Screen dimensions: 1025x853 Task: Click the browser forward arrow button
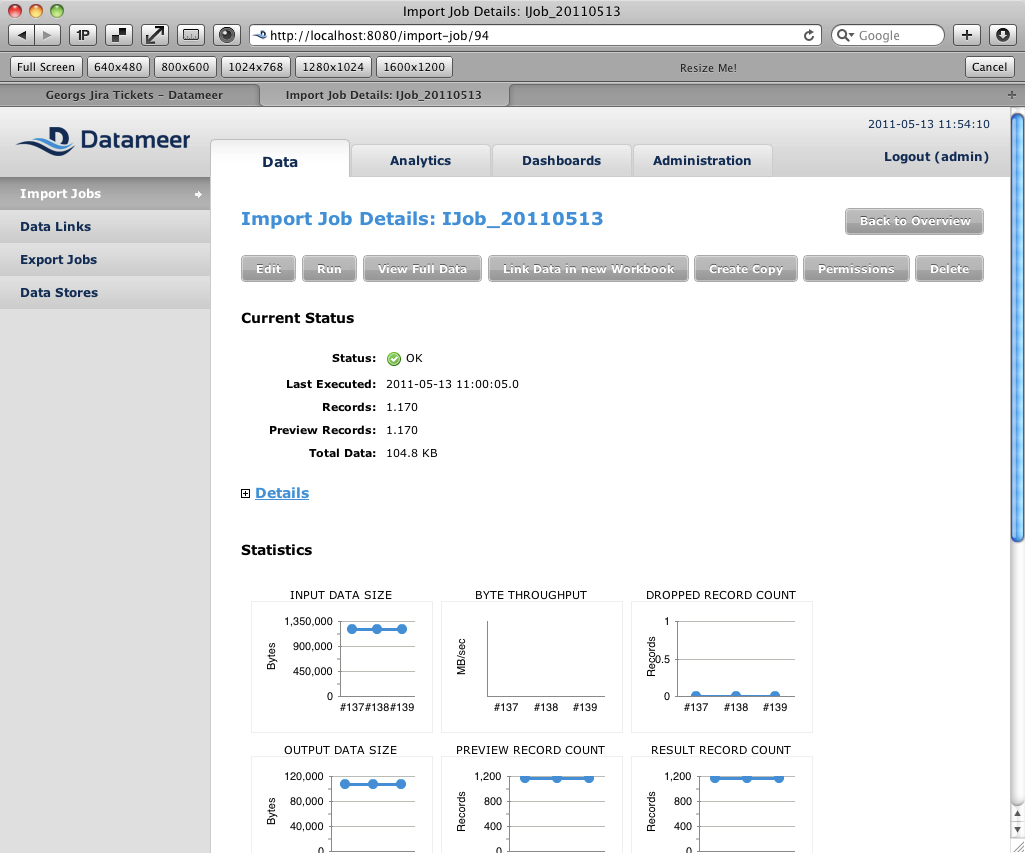click(48, 35)
